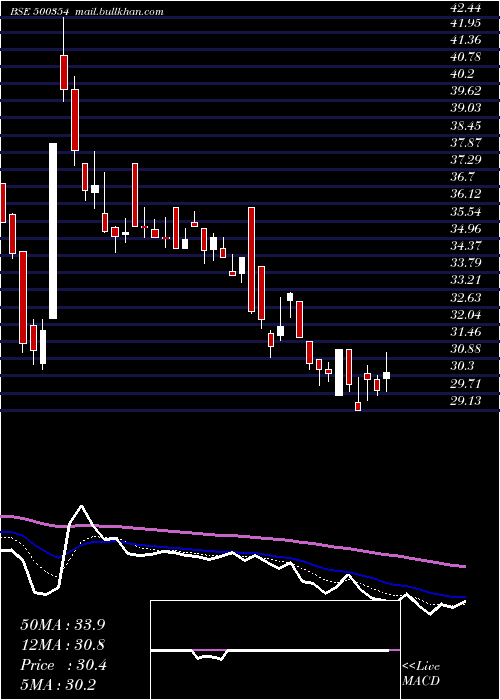The image size is (500, 700).
Task: Click the 34.96 price axis label
Action: click(x=466, y=229)
